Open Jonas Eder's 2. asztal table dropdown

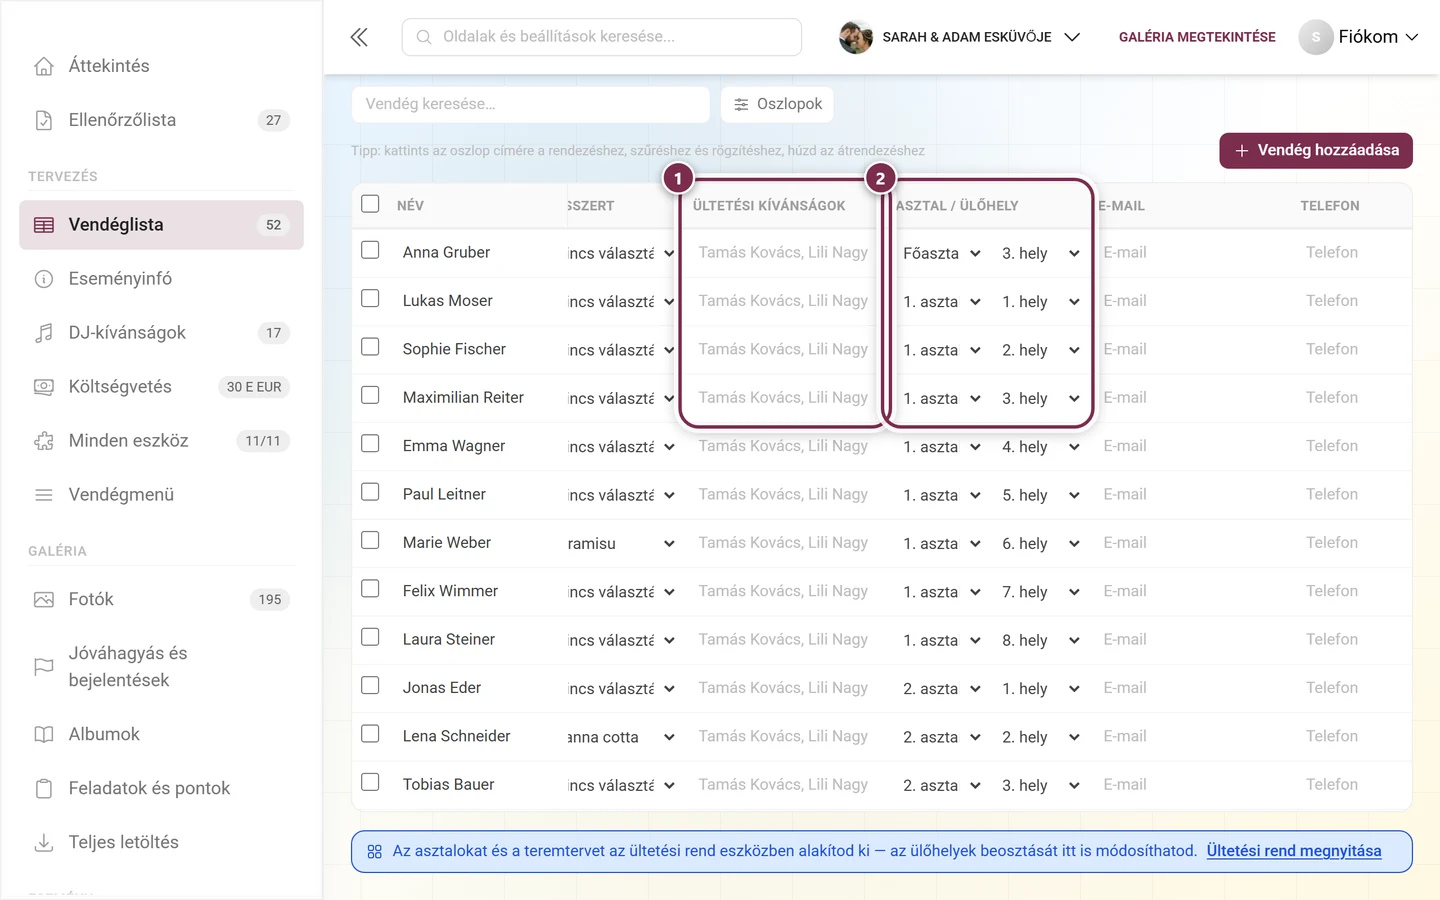point(941,689)
